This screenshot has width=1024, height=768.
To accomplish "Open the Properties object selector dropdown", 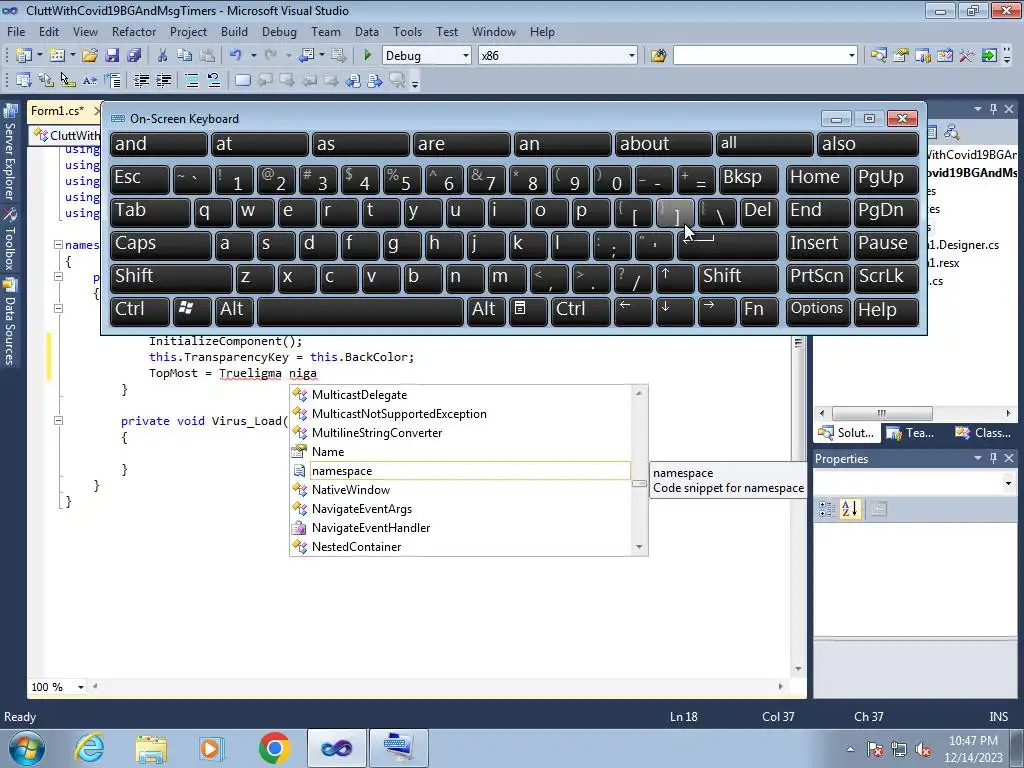I will [1008, 484].
